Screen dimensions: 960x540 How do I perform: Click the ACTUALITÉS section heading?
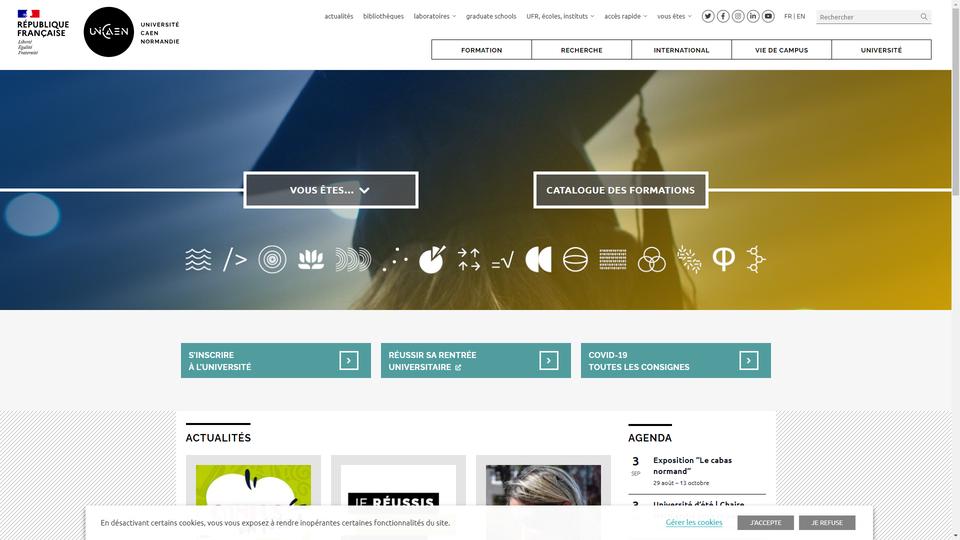pos(218,438)
